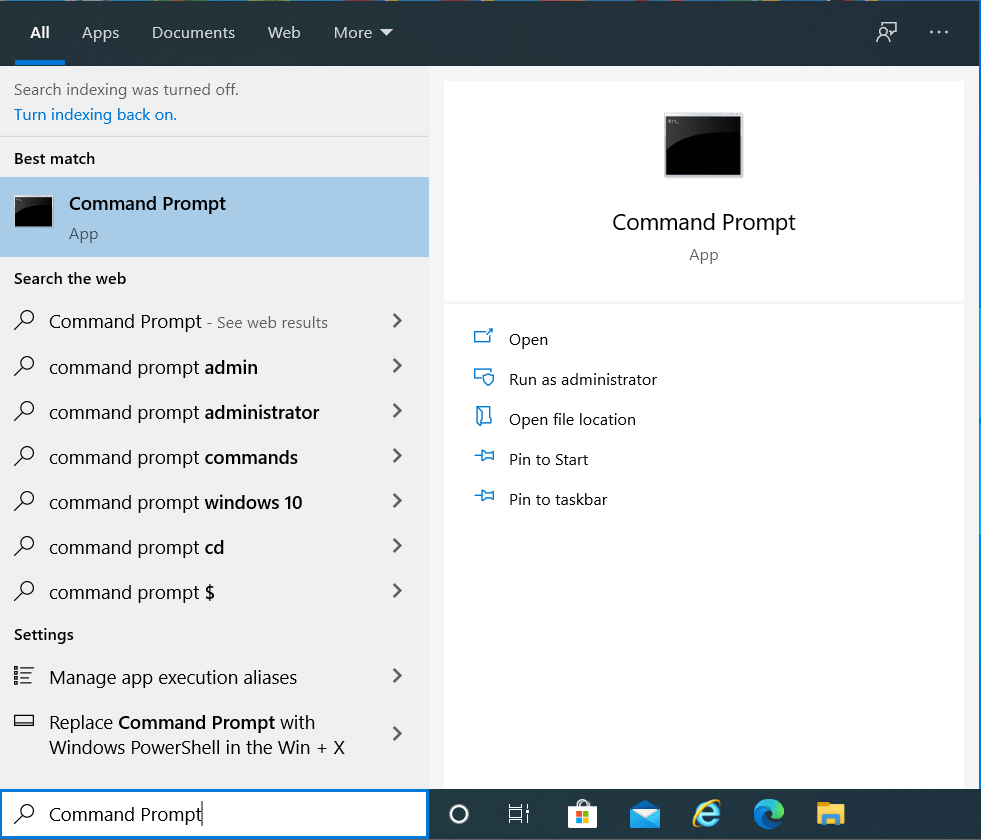981x840 pixels.
Task: Open Task View on the taskbar
Action: click(x=519, y=814)
